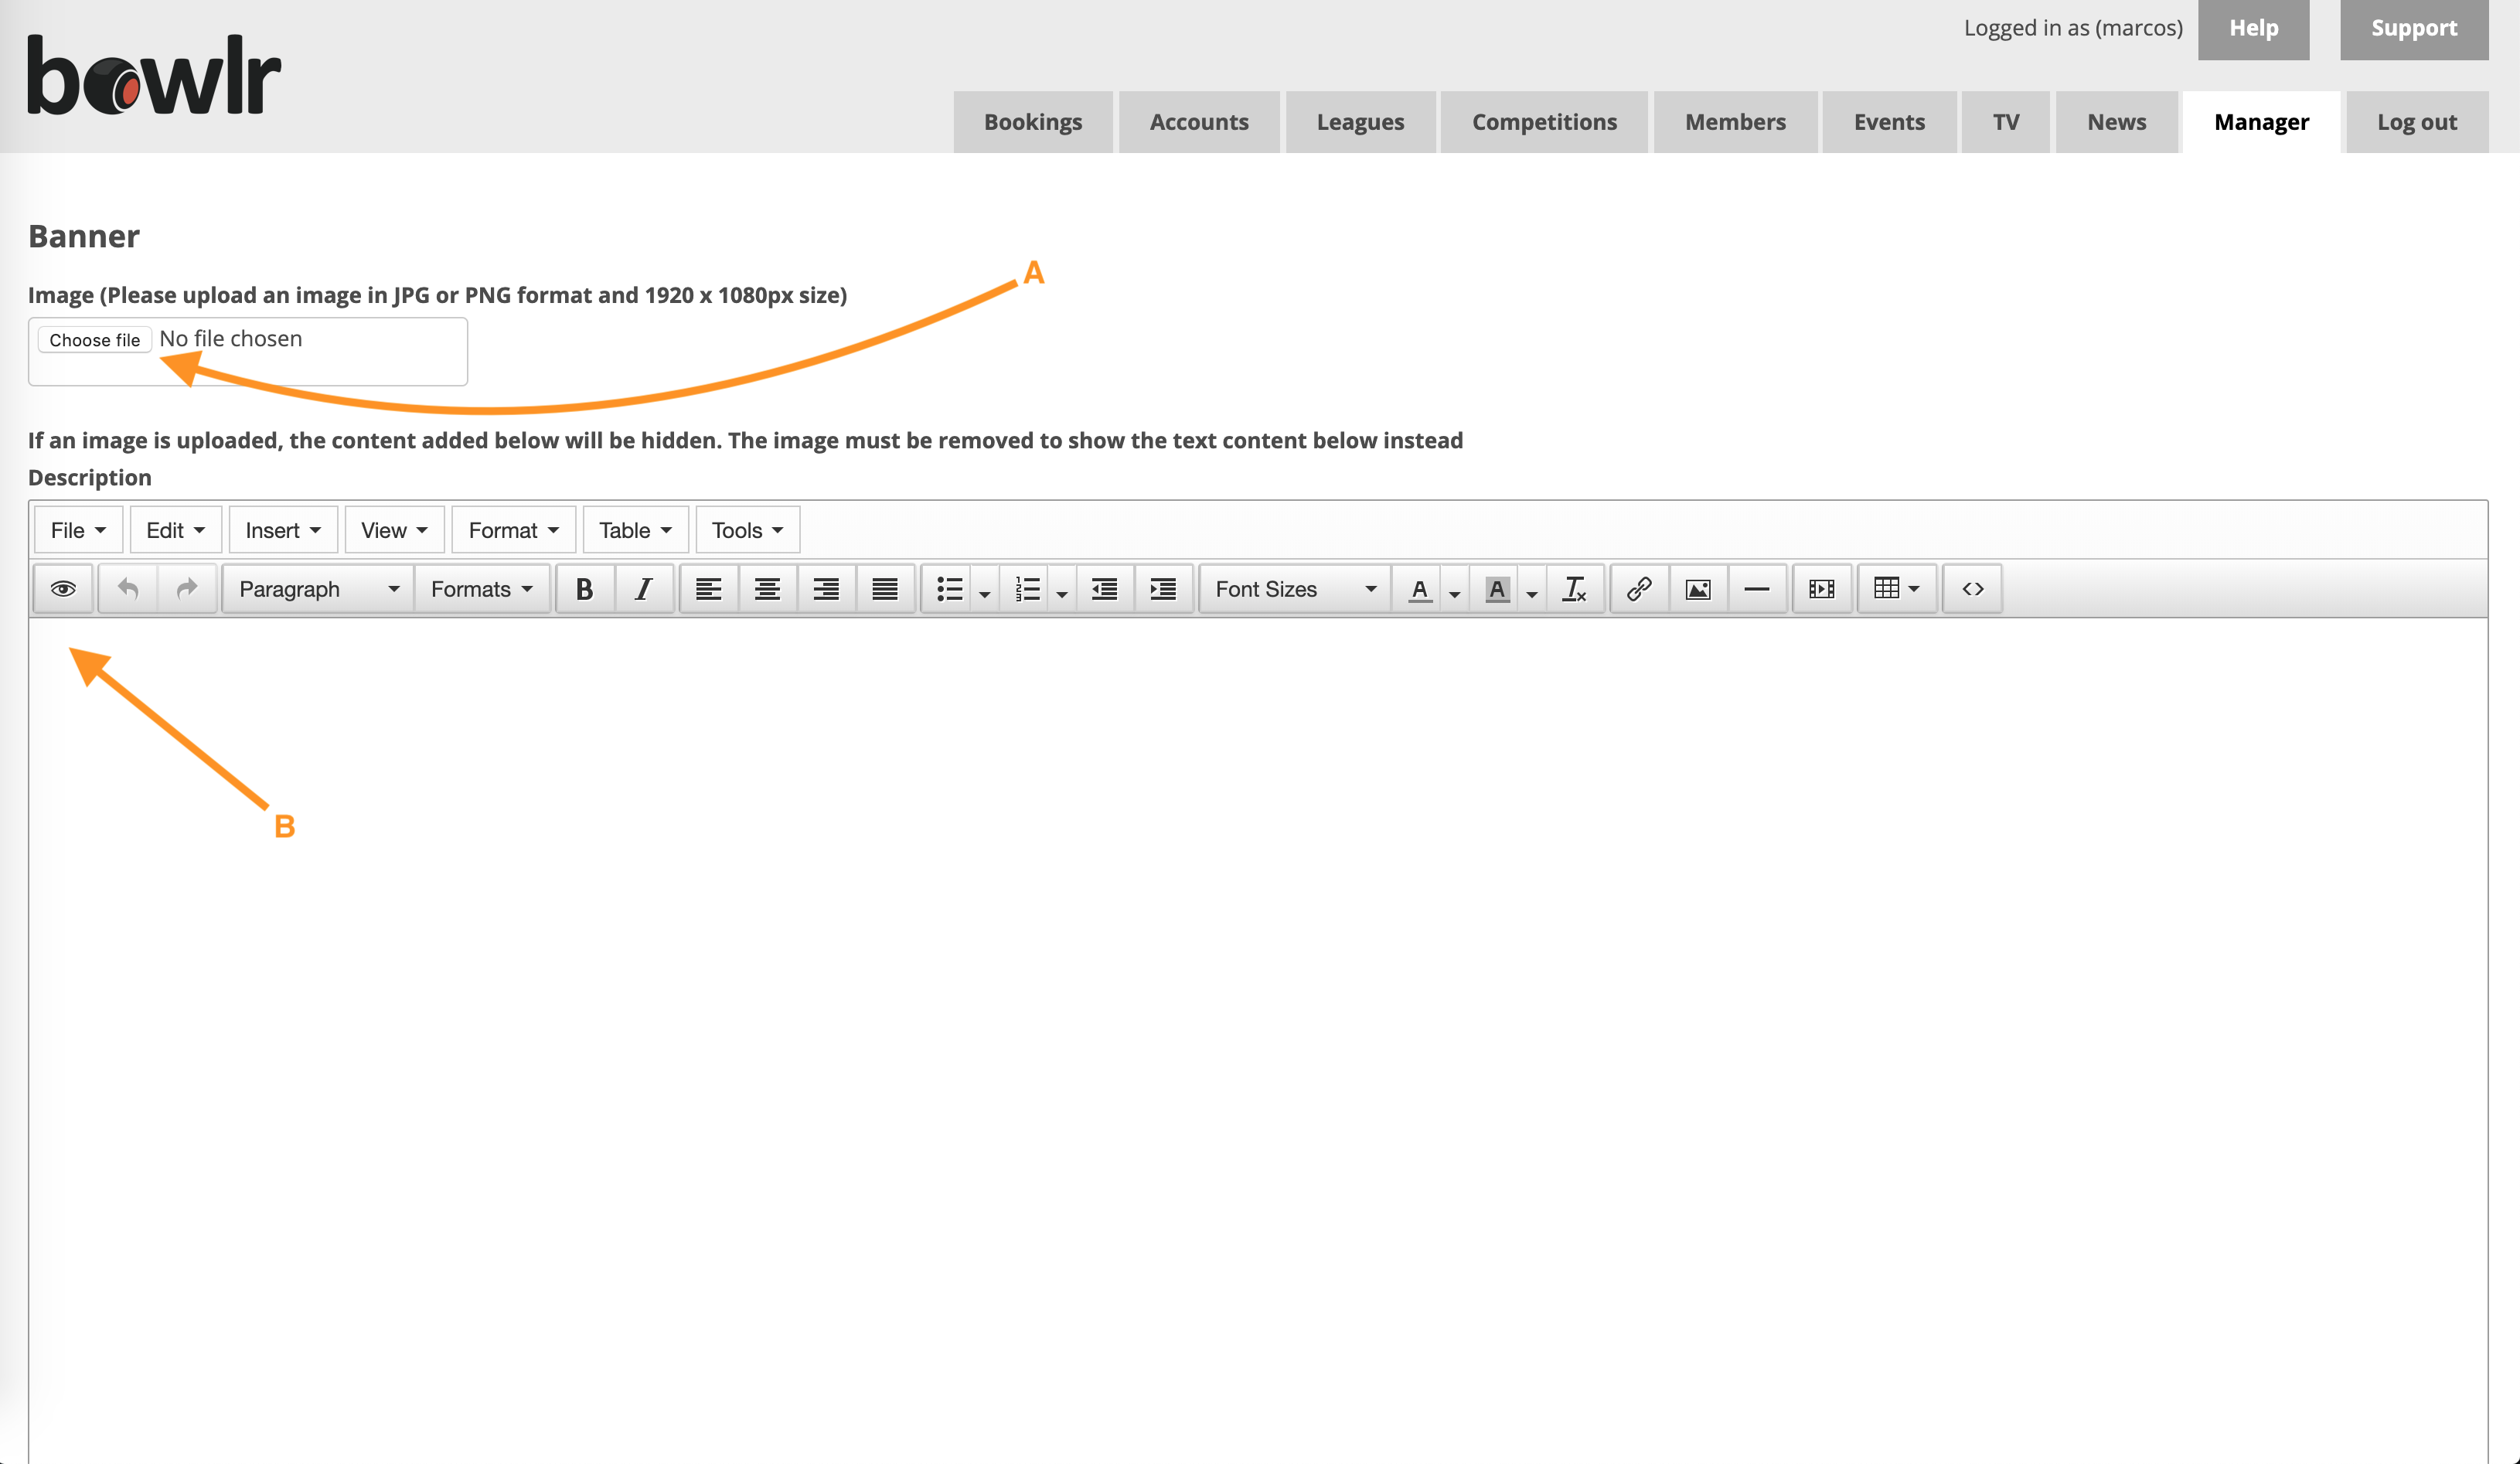The image size is (2520, 1464).
Task: Open the source code view
Action: (1973, 588)
